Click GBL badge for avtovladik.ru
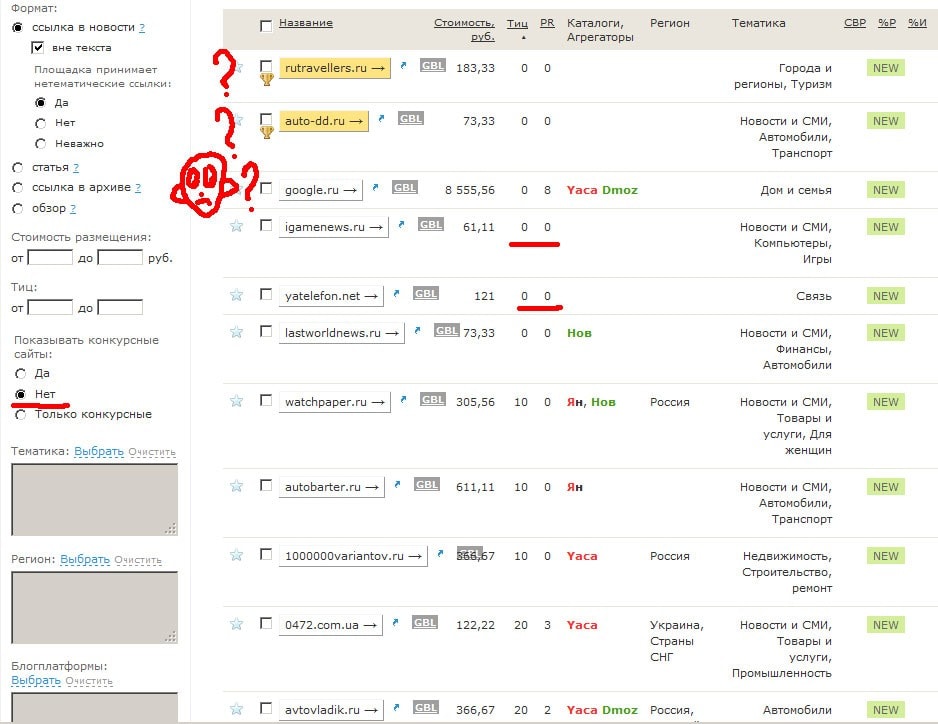The image size is (938, 724). pyautogui.click(x=425, y=707)
